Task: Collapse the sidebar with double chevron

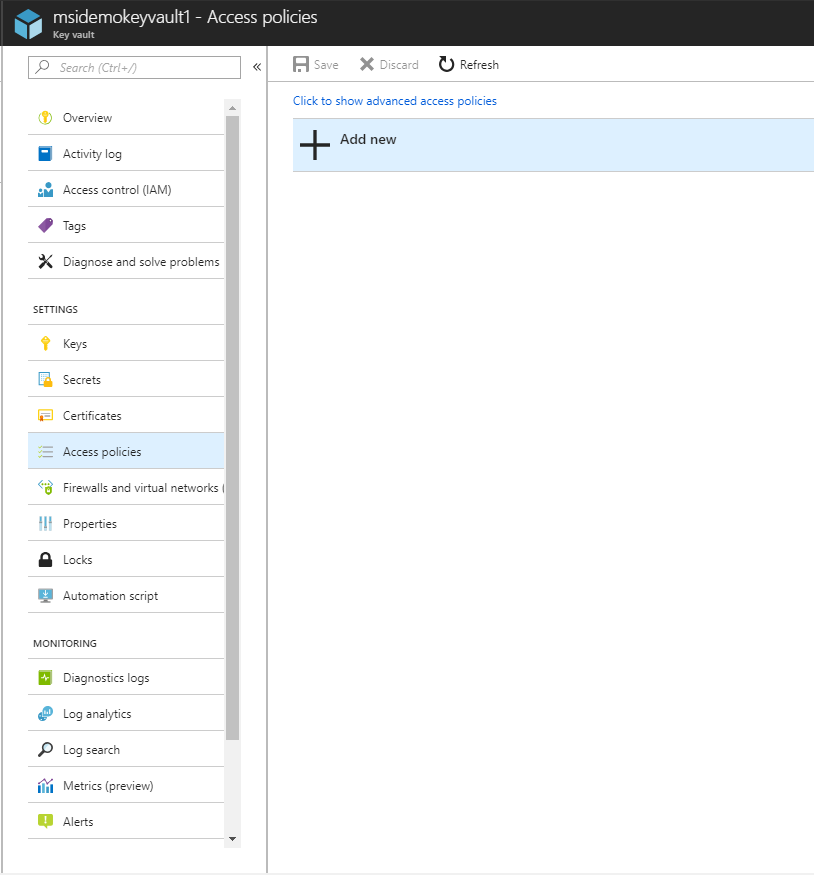Action: pyautogui.click(x=257, y=67)
